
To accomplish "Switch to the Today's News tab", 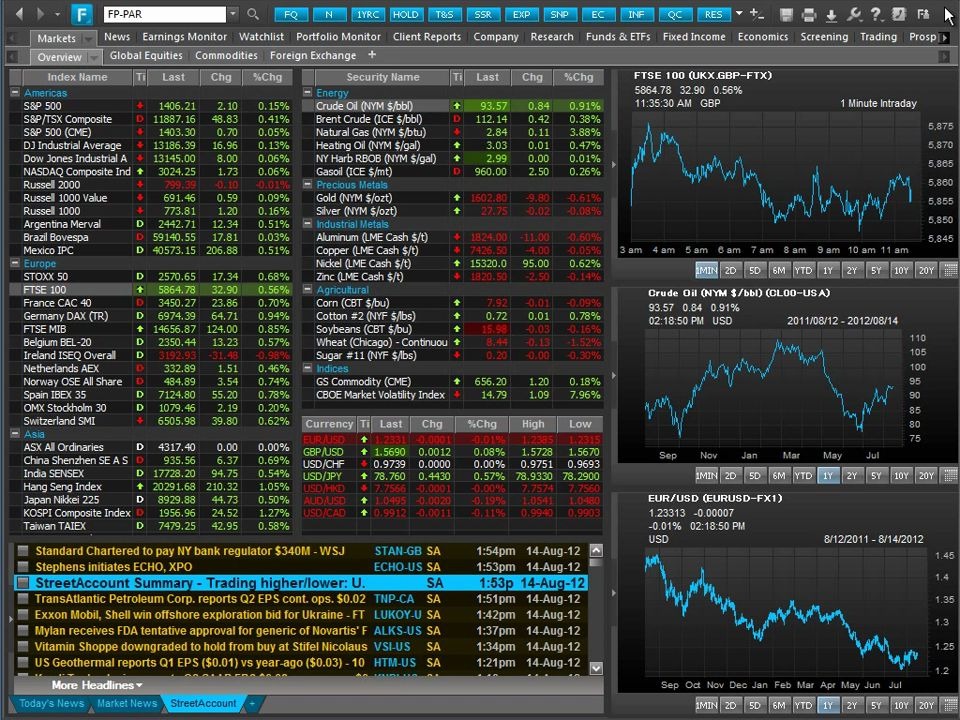I will pyautogui.click(x=51, y=703).
